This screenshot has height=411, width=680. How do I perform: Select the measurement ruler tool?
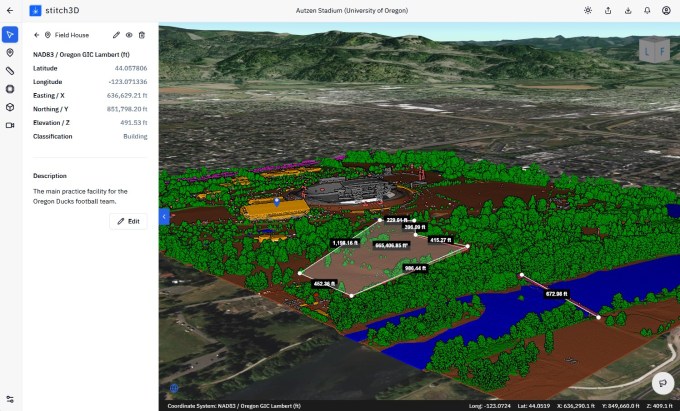(x=9, y=71)
